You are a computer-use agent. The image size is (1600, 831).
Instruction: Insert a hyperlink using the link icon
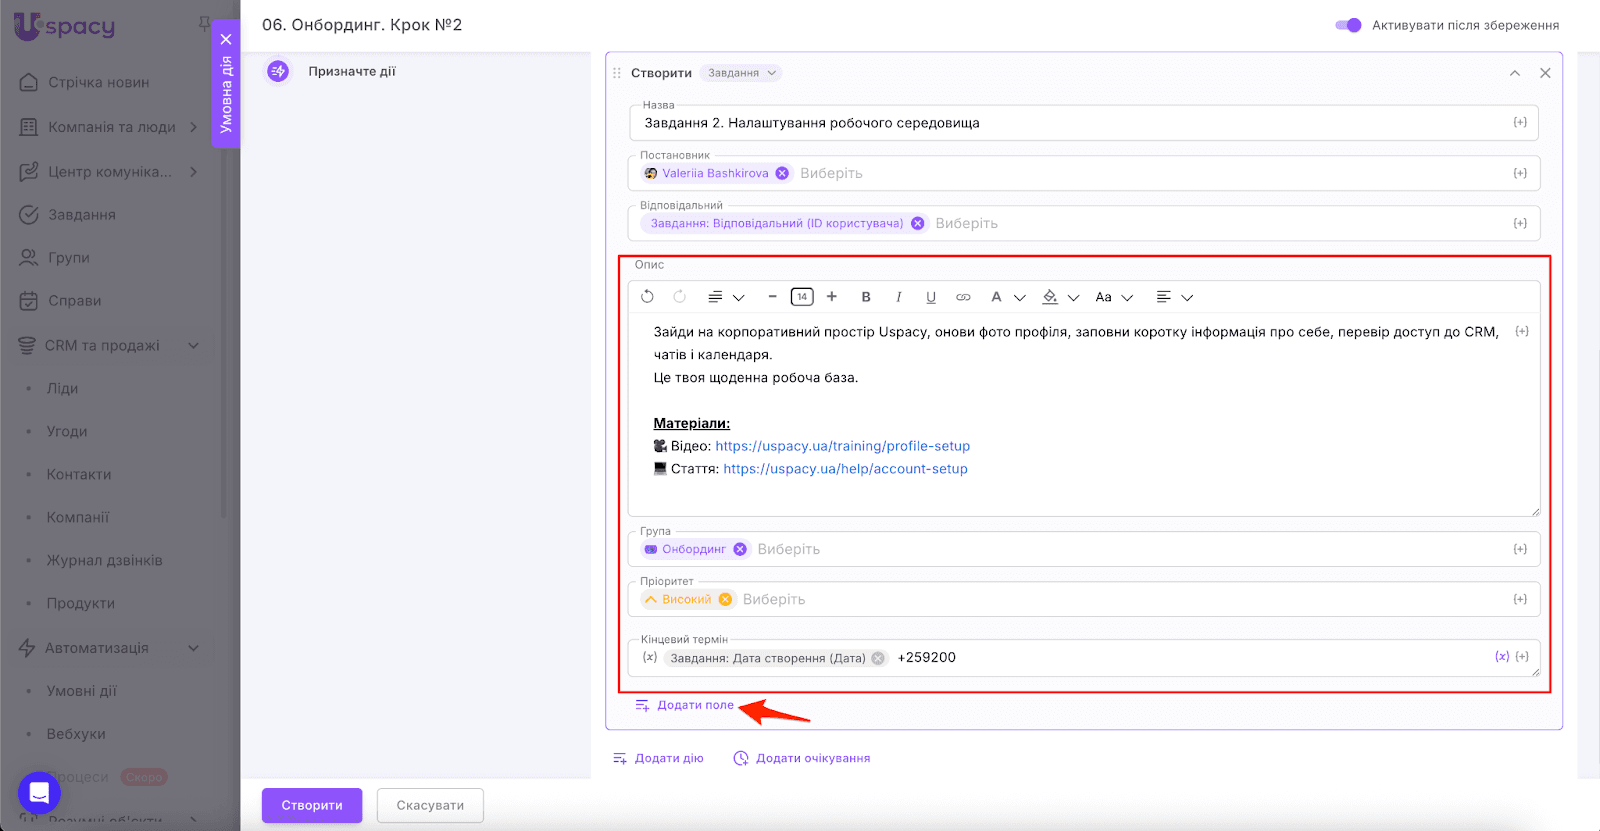pyautogui.click(x=963, y=297)
